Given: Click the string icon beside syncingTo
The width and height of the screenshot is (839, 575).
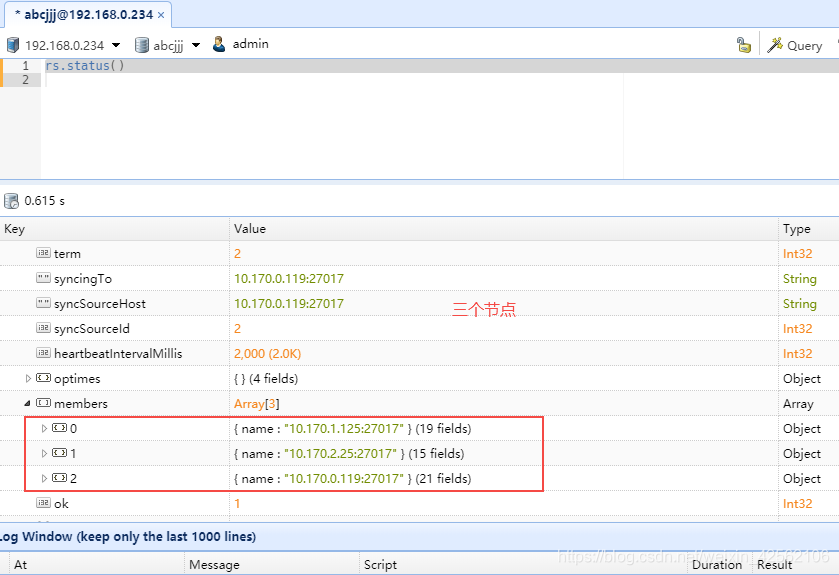Looking at the screenshot, I should (43, 278).
